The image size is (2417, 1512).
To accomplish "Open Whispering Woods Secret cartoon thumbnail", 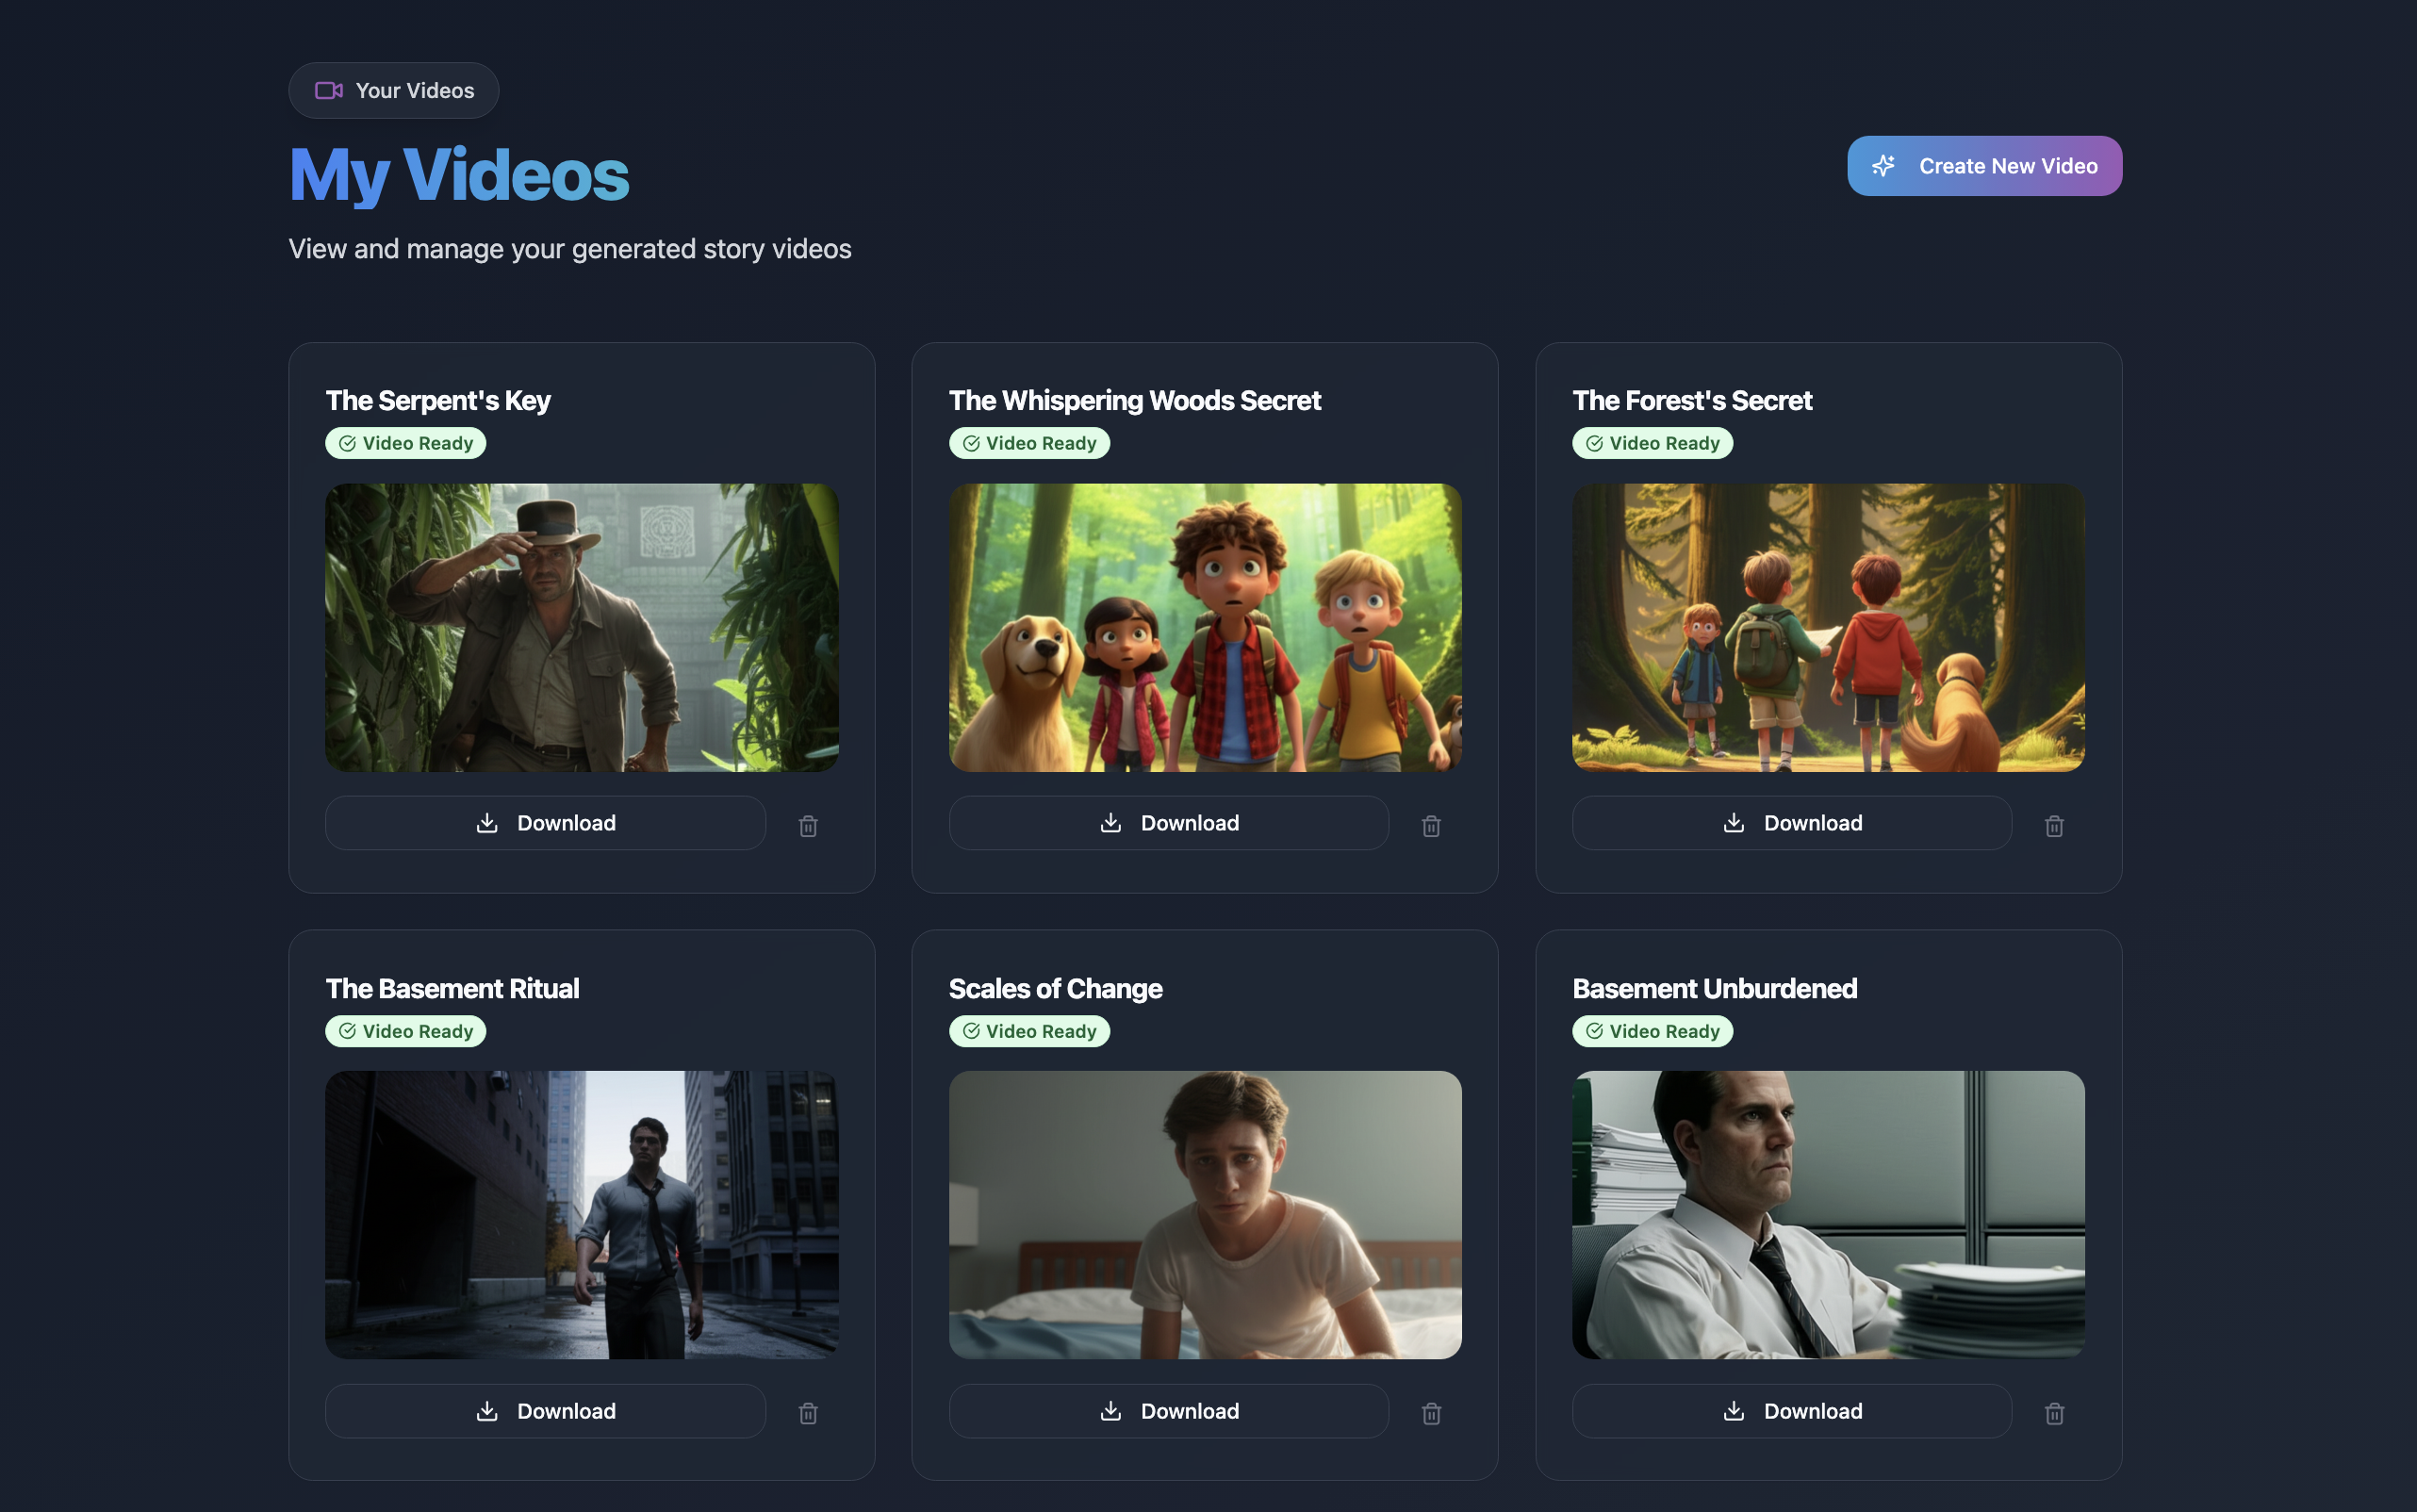I will (x=1204, y=627).
